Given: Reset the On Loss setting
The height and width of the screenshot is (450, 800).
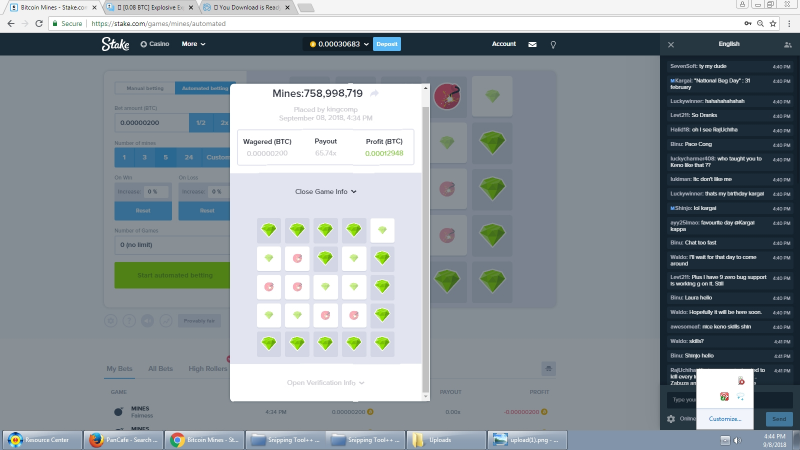Looking at the screenshot, I should point(205,211).
